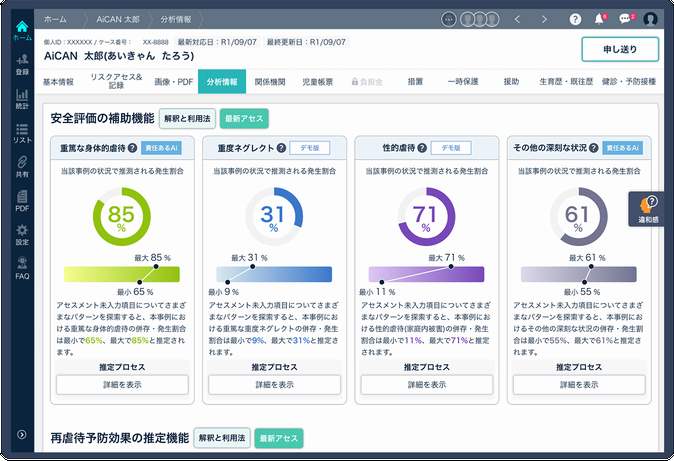Click the AiCAN 太郎 breadcrumb
The width and height of the screenshot is (674, 461).
[x=118, y=19]
